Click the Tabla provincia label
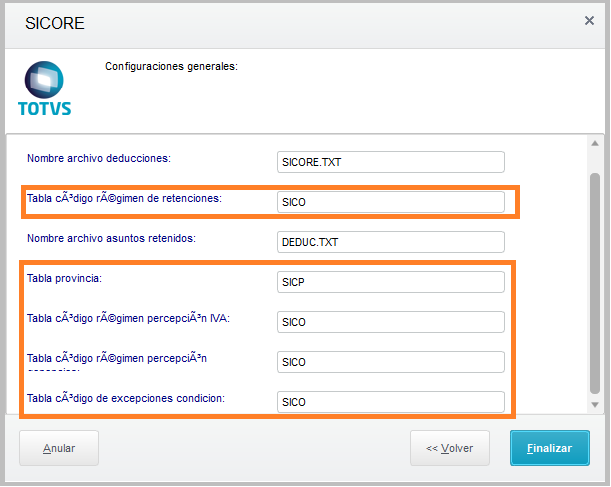 tap(64, 279)
